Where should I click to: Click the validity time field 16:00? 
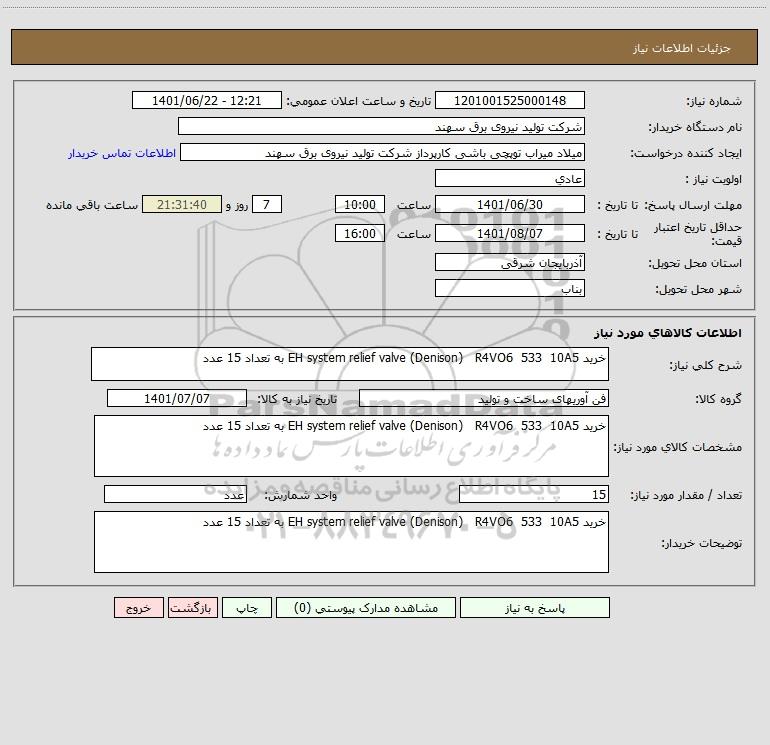pyautogui.click(x=359, y=233)
